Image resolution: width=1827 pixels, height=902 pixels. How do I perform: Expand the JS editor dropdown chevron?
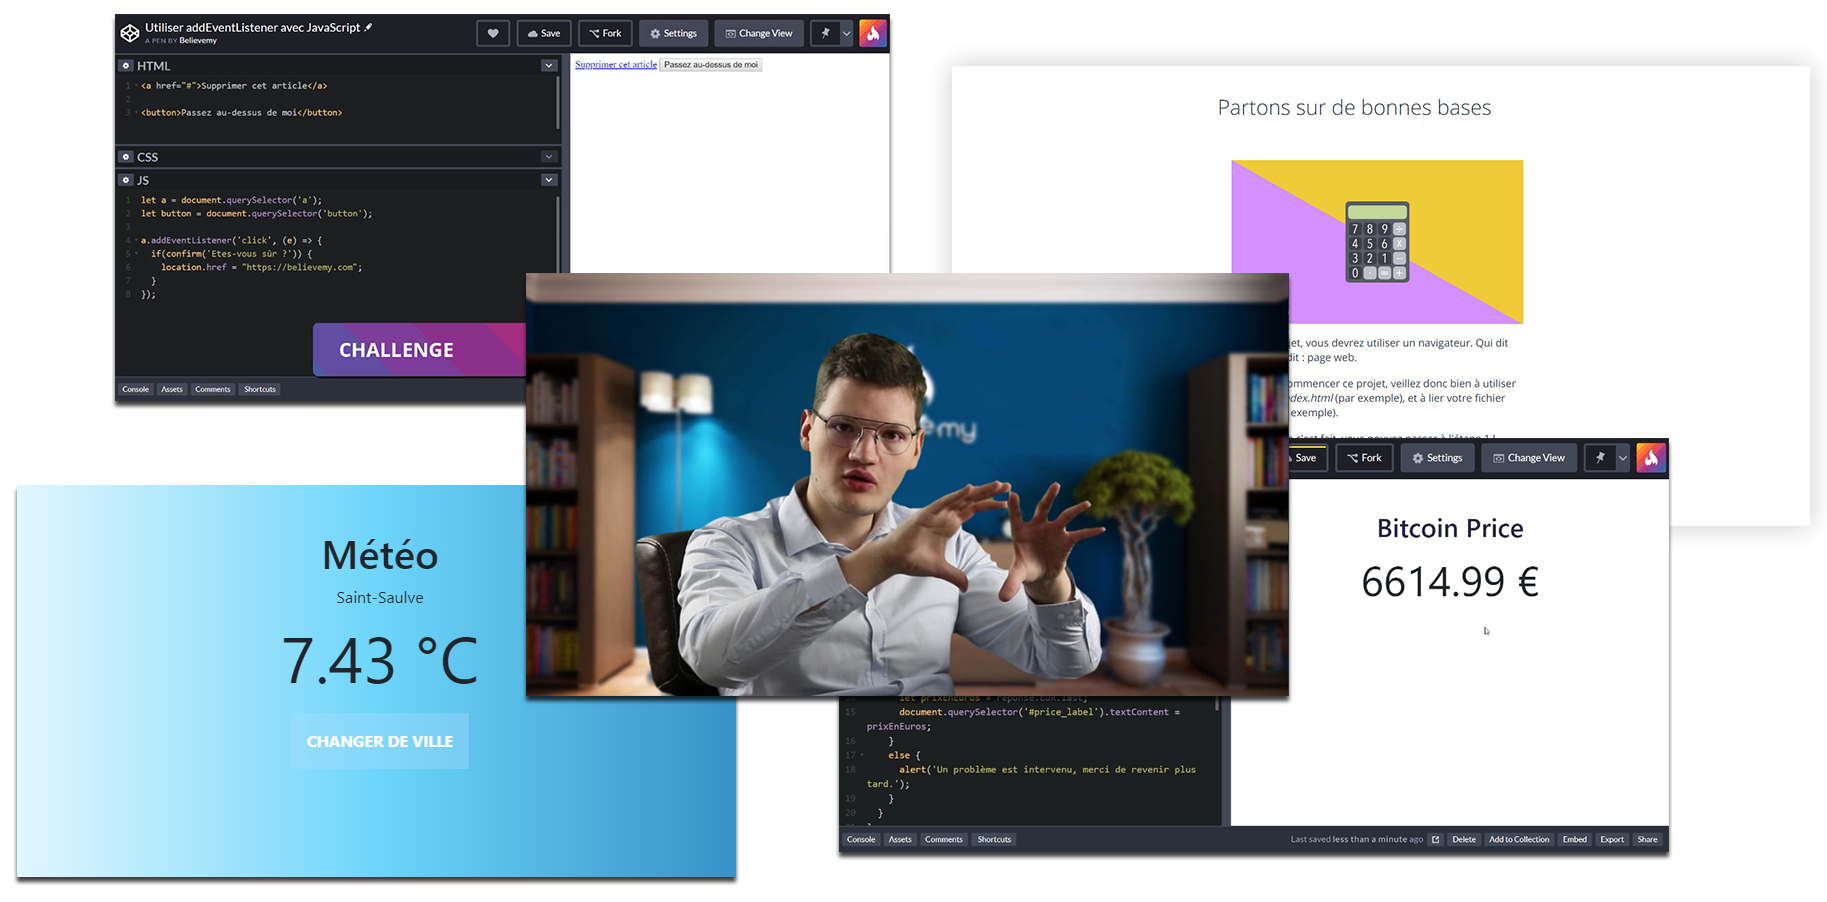point(549,180)
